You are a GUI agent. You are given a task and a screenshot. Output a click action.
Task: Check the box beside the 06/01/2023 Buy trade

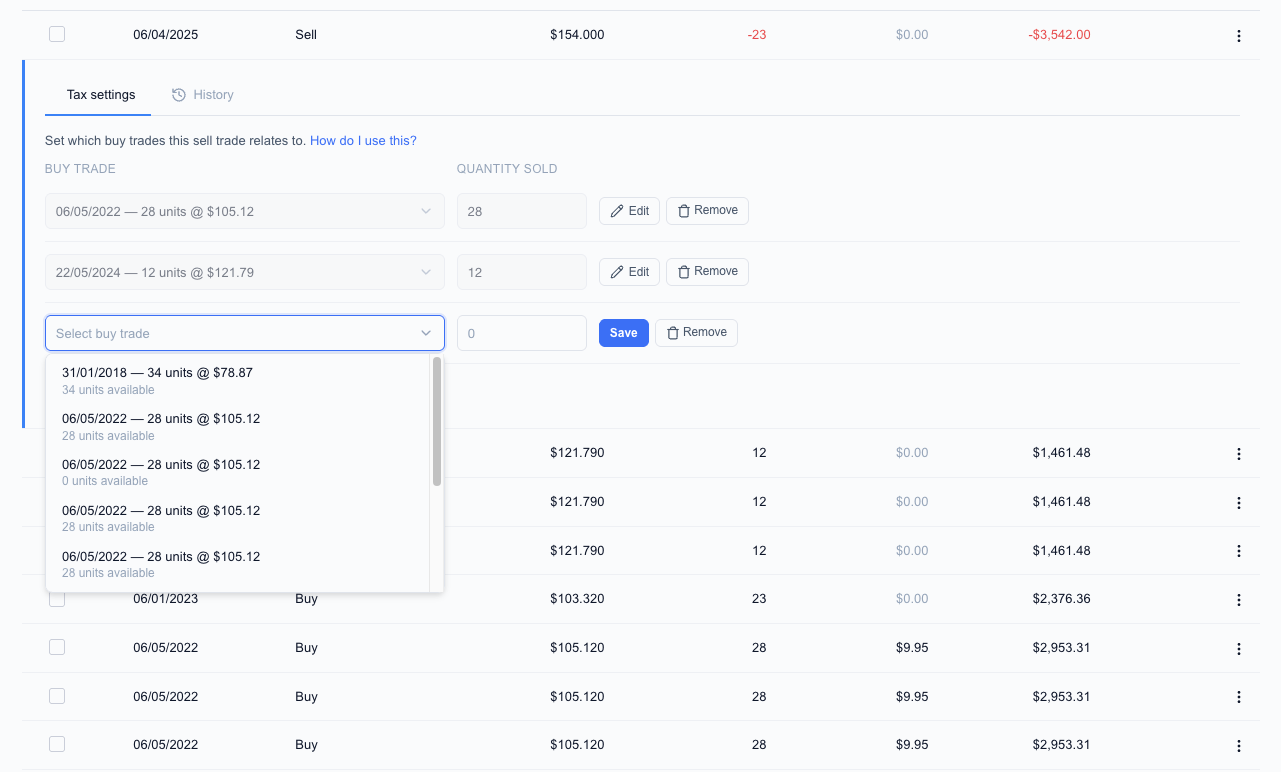point(57,598)
